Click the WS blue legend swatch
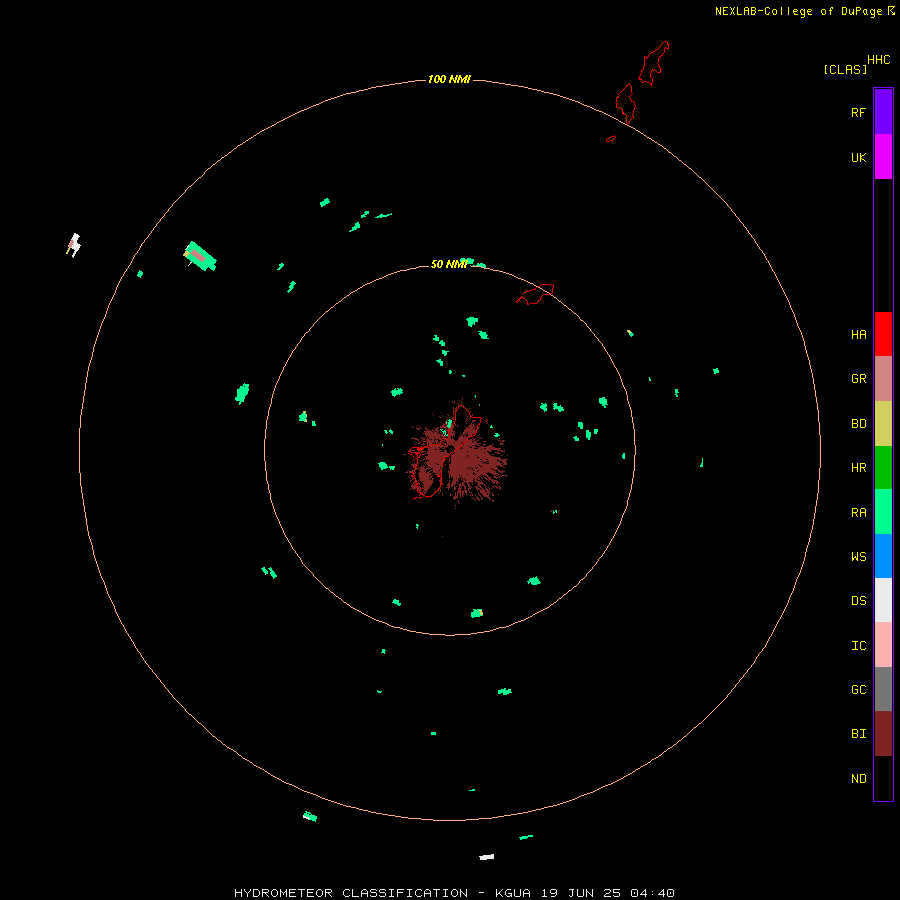This screenshot has height=900, width=900. (883, 556)
